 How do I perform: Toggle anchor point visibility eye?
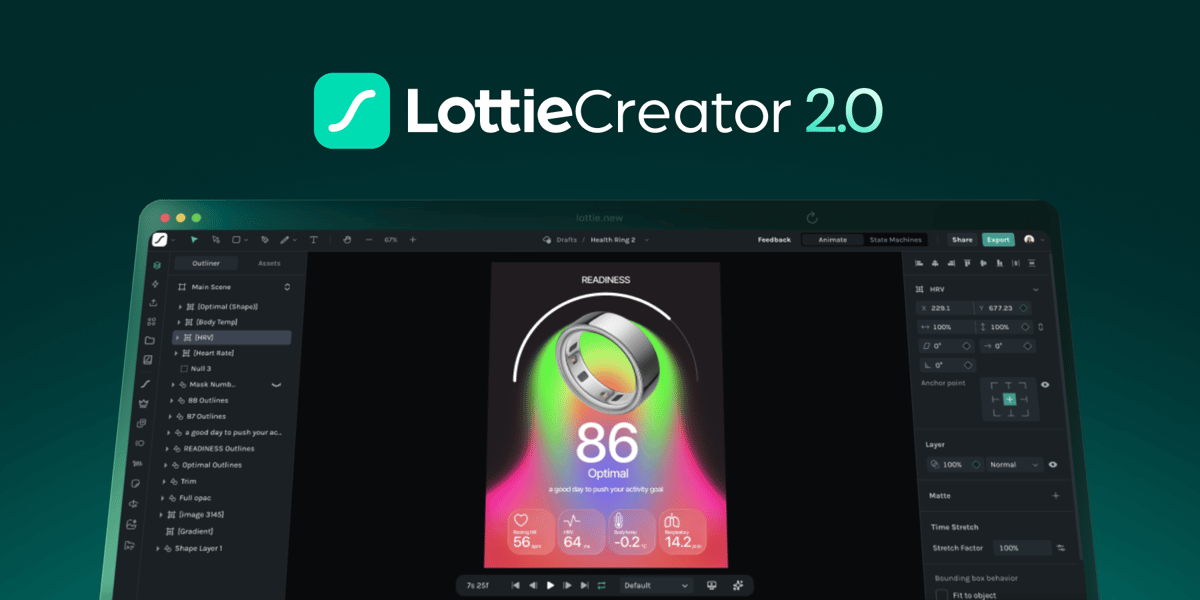click(x=1045, y=384)
